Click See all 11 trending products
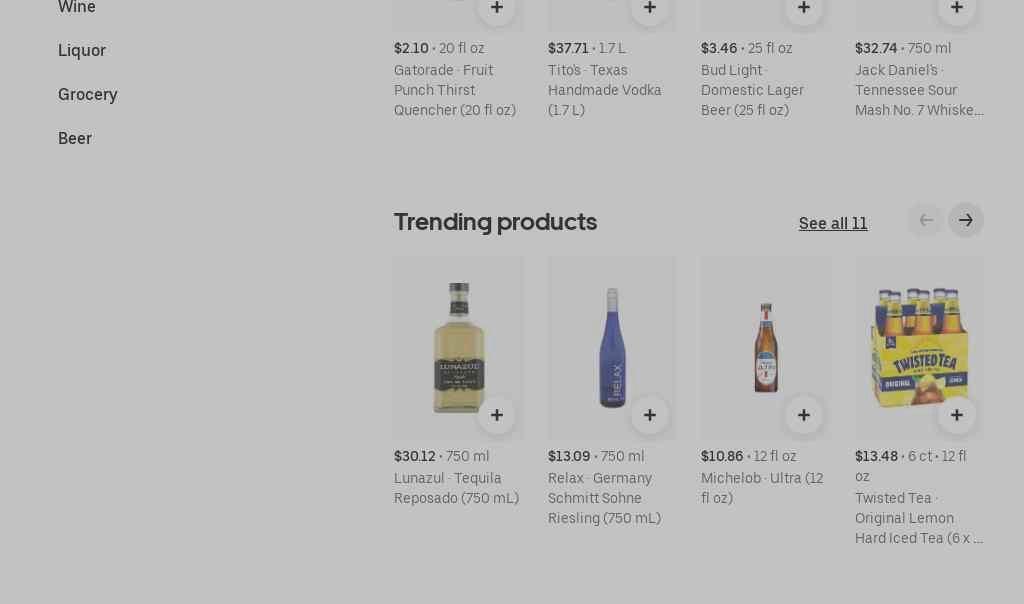This screenshot has width=1024, height=604. coord(833,223)
